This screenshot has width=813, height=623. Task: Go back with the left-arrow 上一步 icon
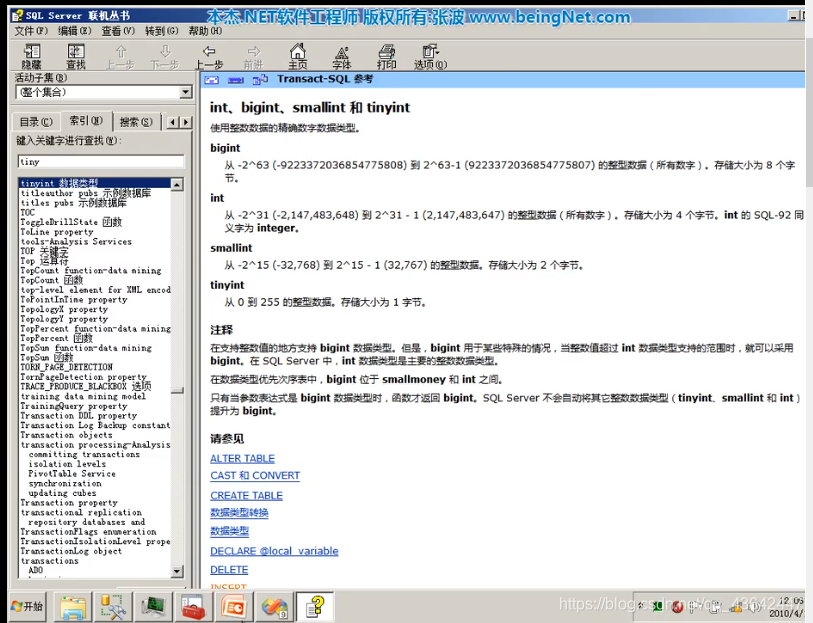209,56
